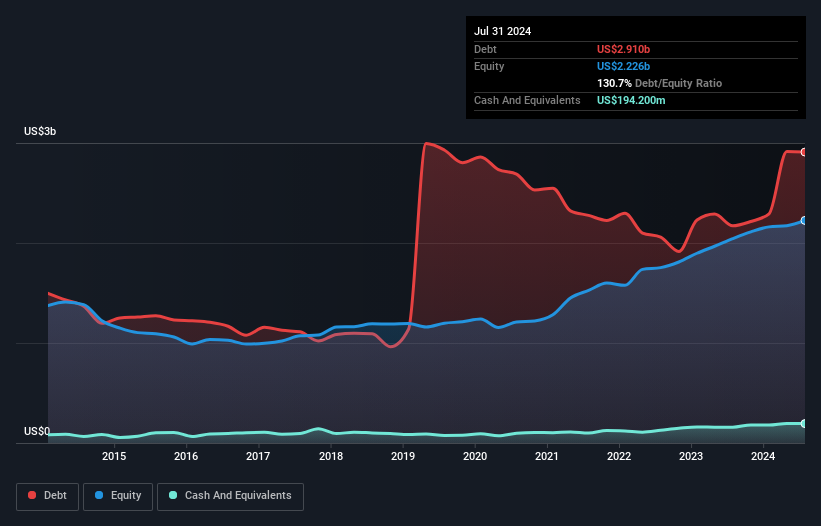Click the 2024 x-axis label

point(763,456)
